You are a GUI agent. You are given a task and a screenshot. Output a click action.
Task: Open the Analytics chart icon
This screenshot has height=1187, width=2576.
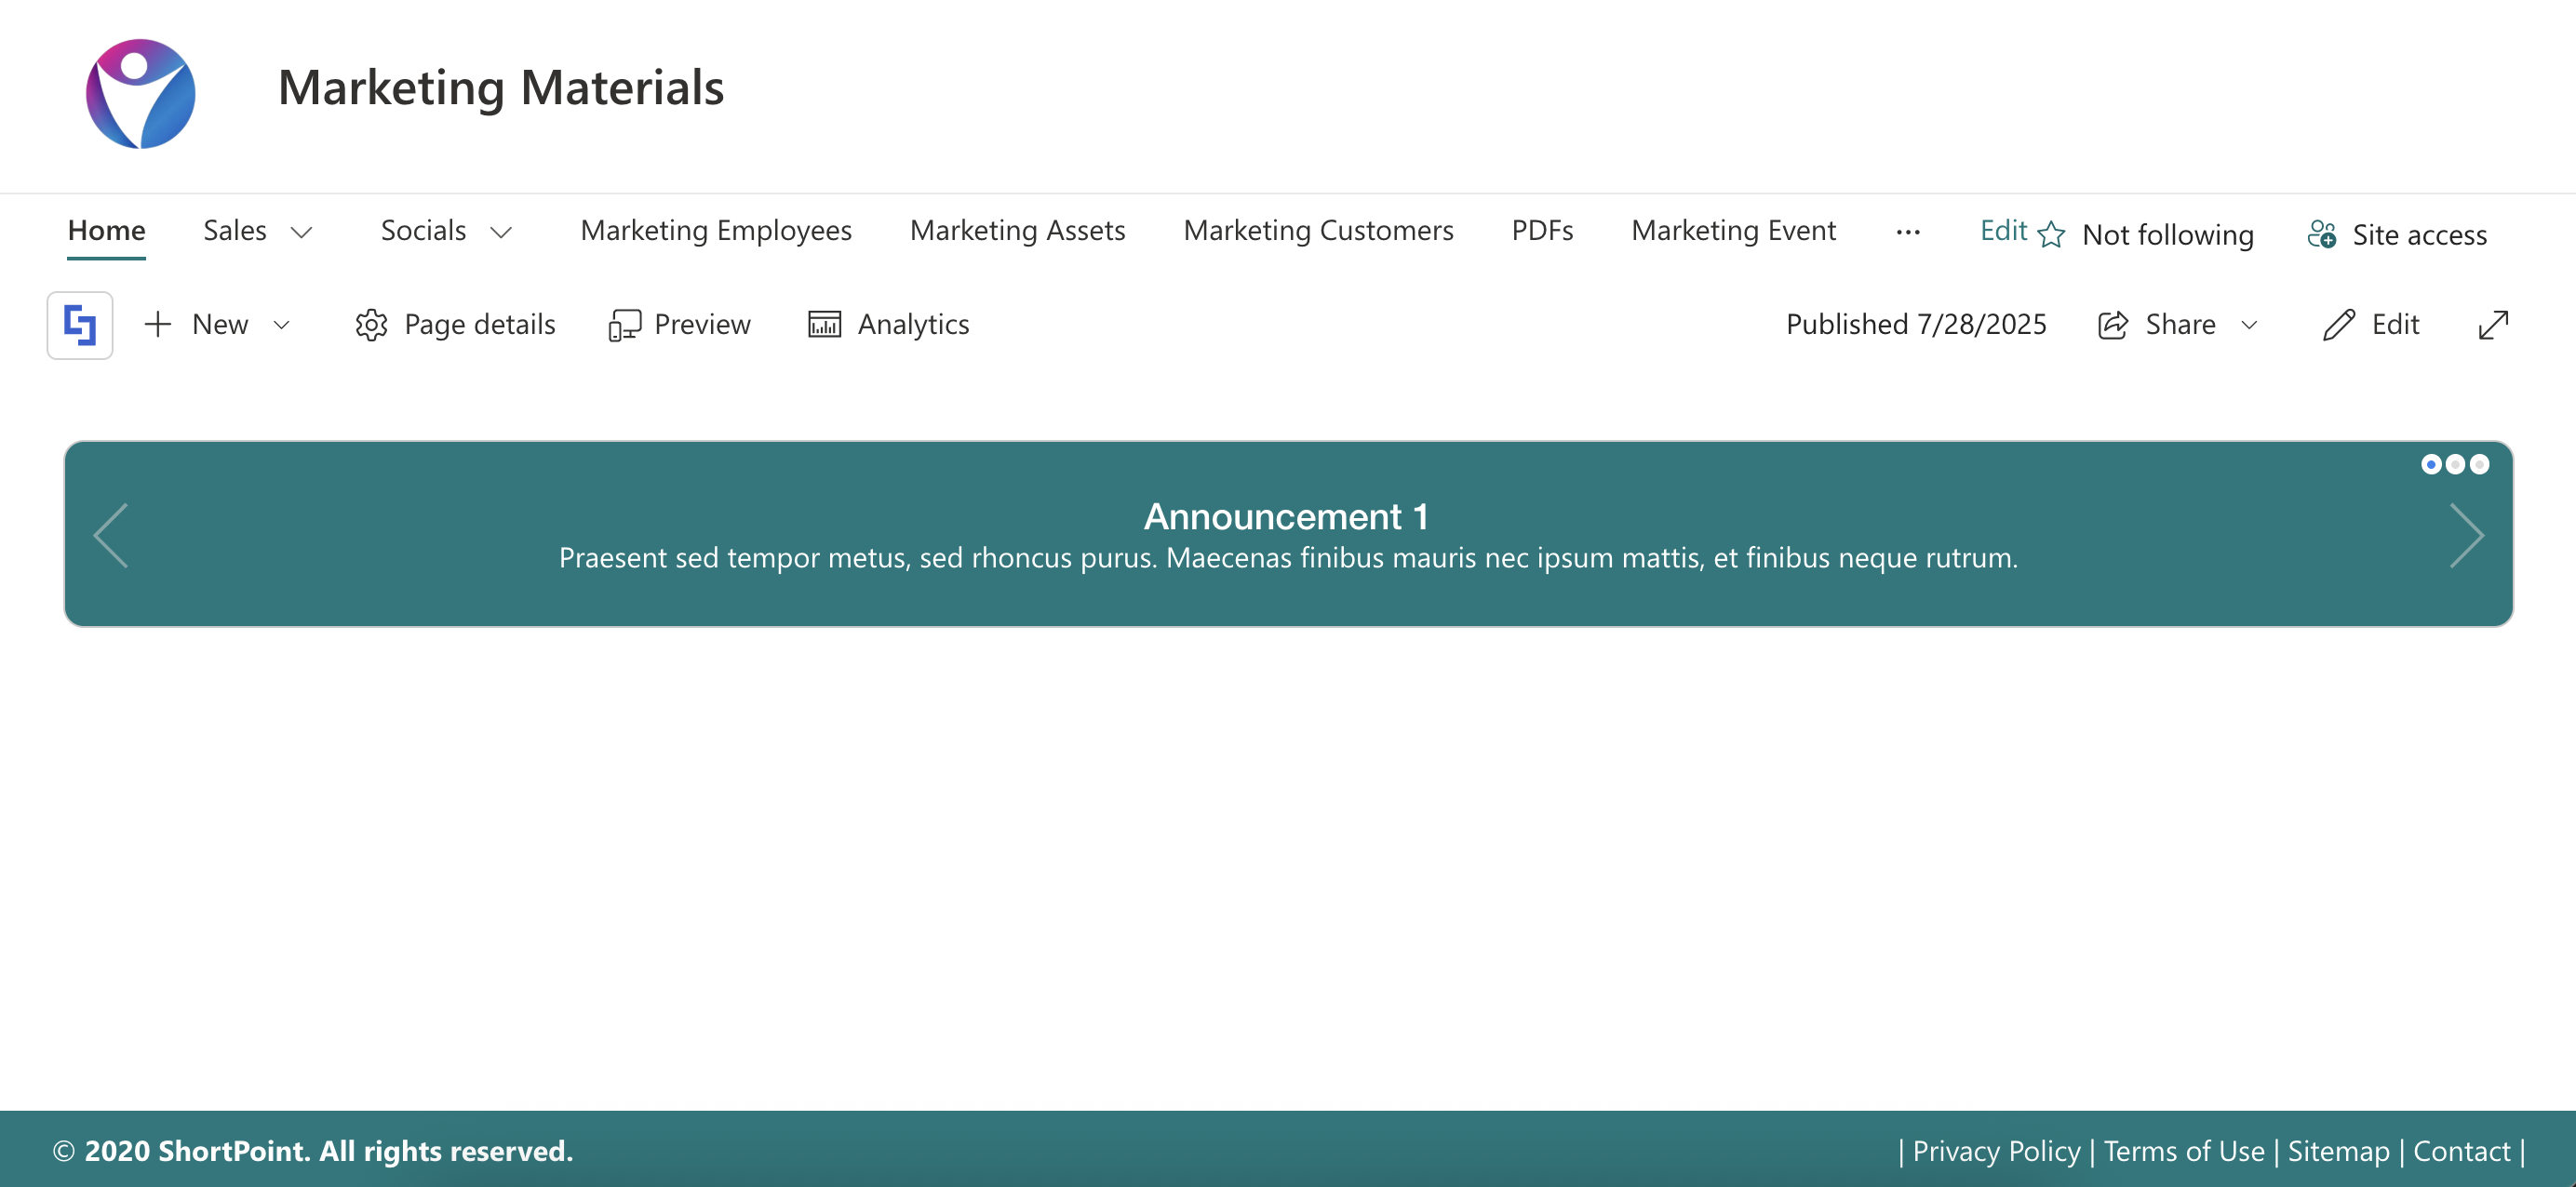click(824, 325)
